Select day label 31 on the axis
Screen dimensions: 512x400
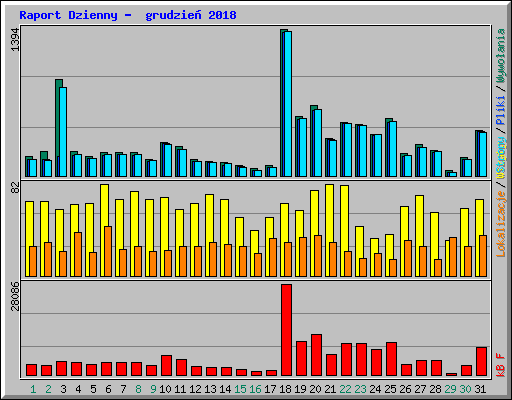480,389
